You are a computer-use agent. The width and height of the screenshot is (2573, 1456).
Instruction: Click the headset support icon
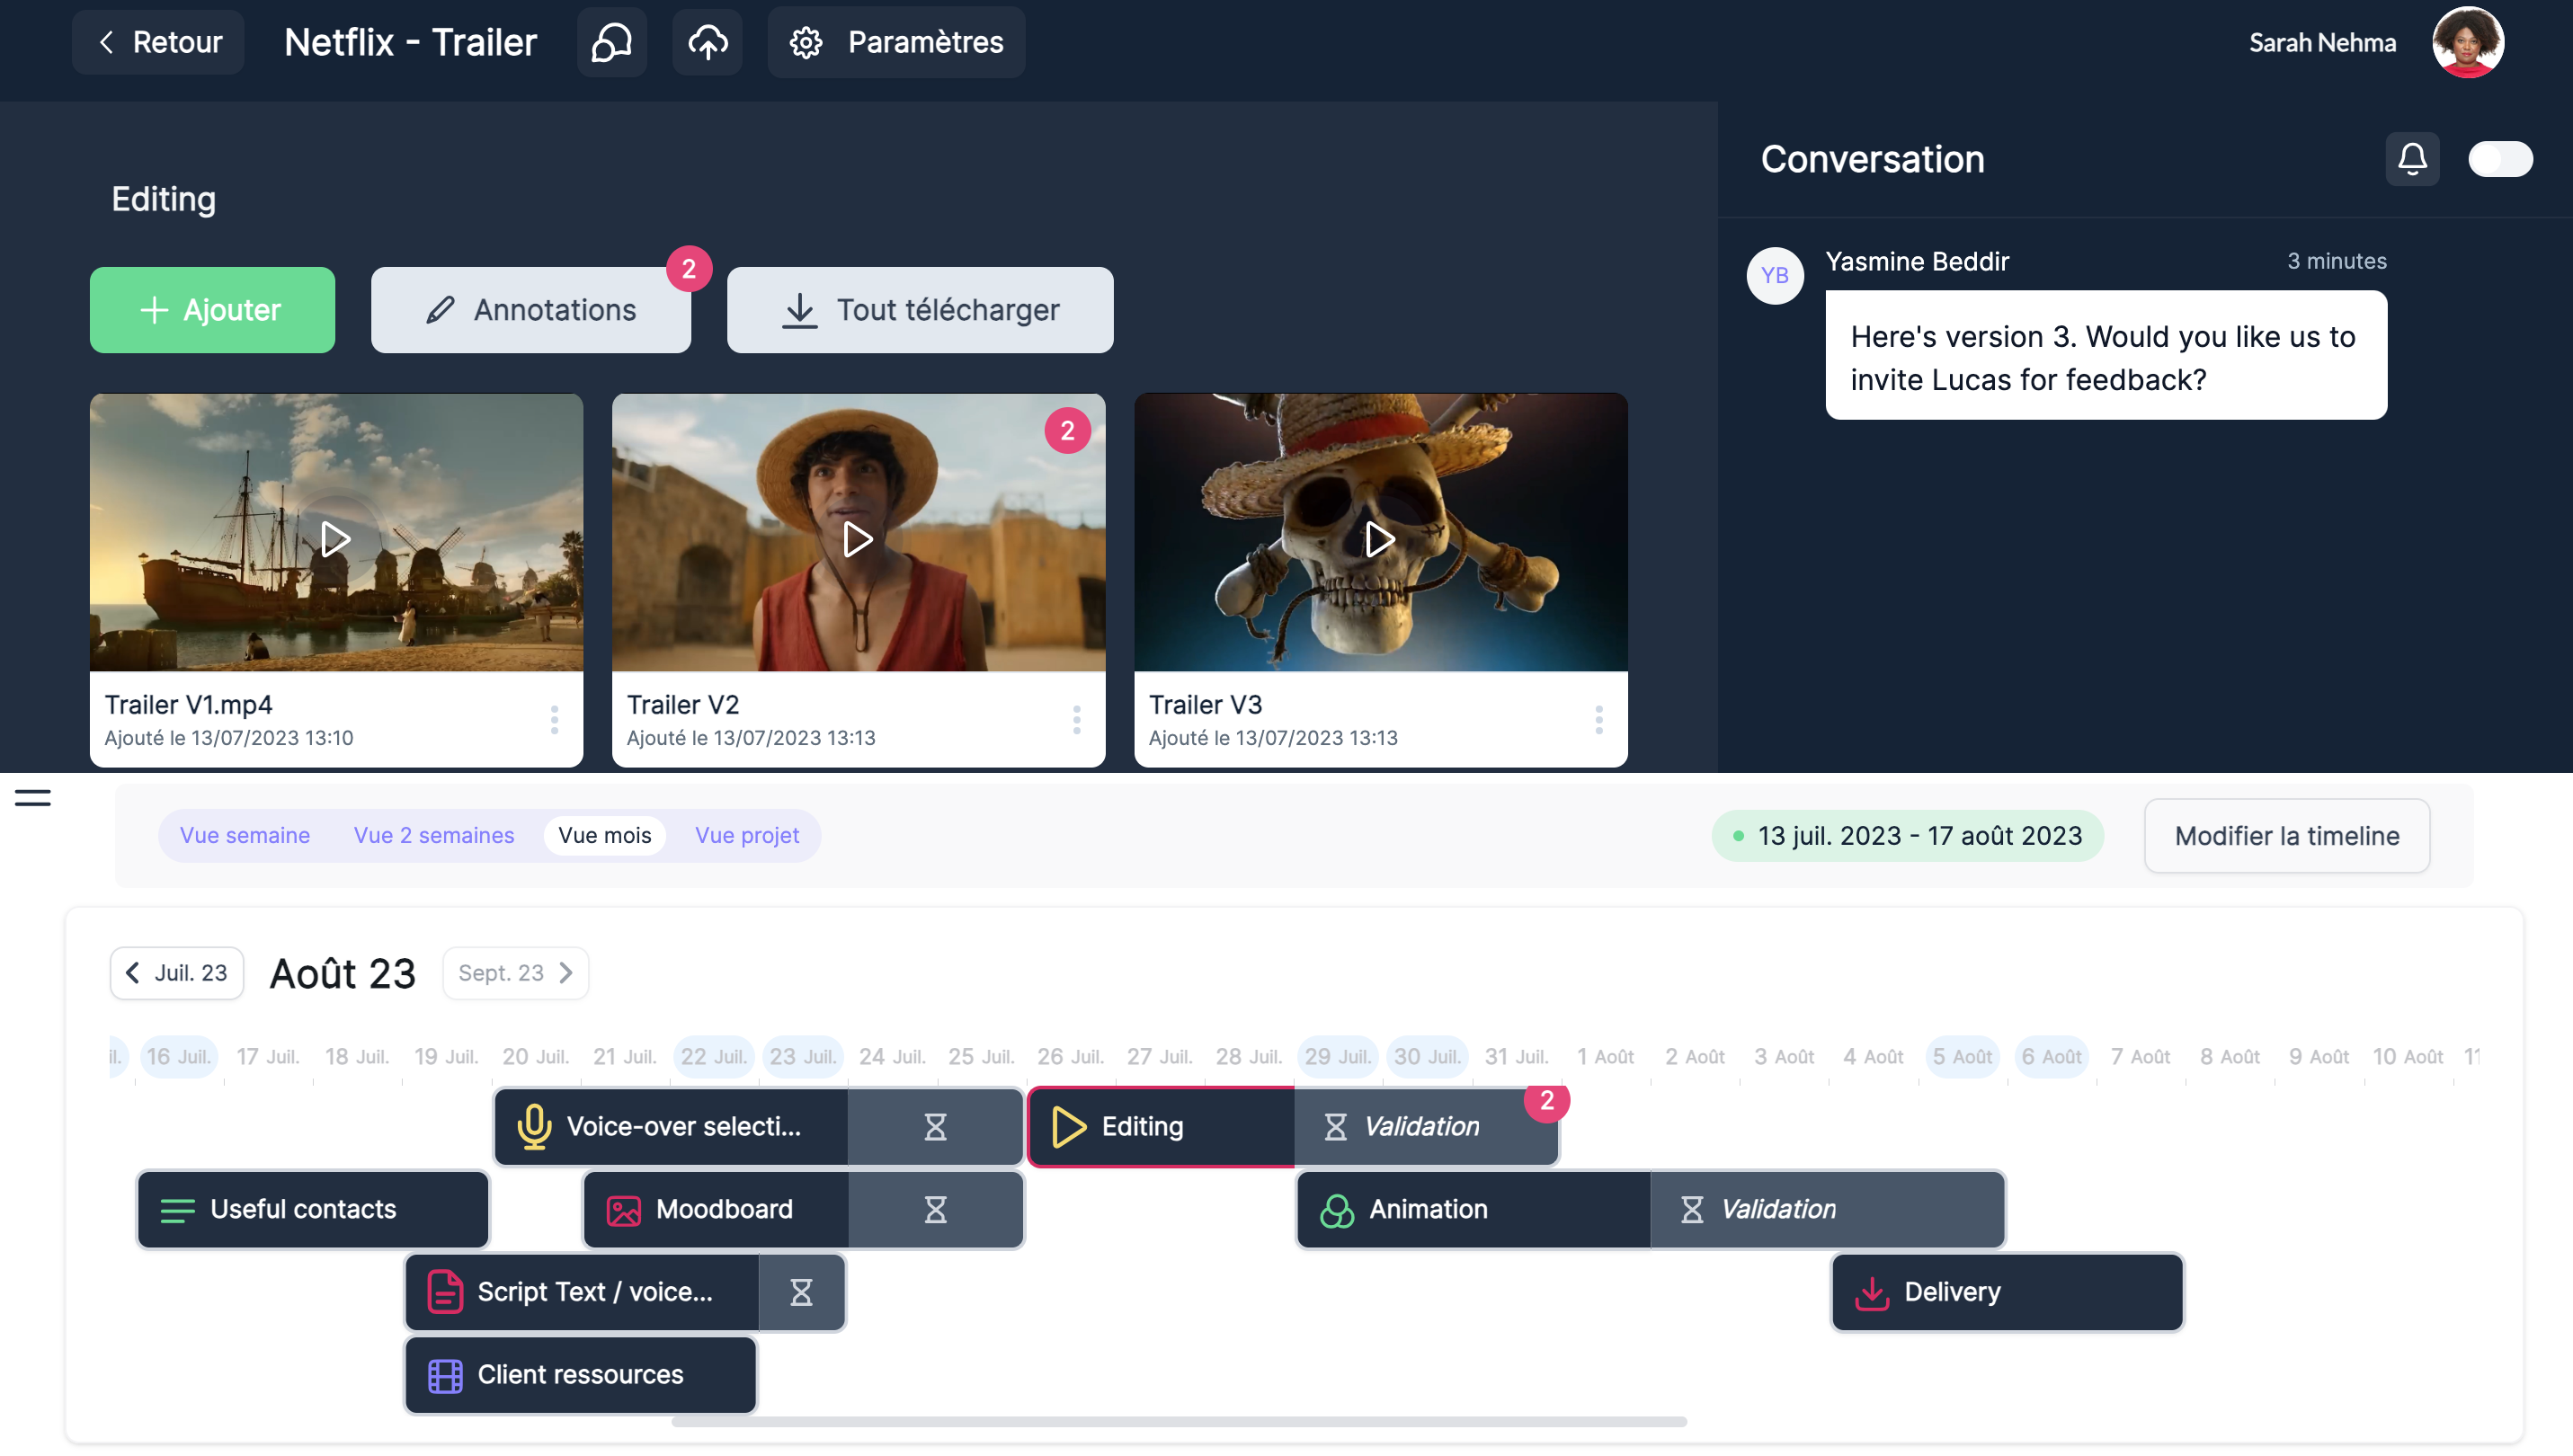[611, 42]
